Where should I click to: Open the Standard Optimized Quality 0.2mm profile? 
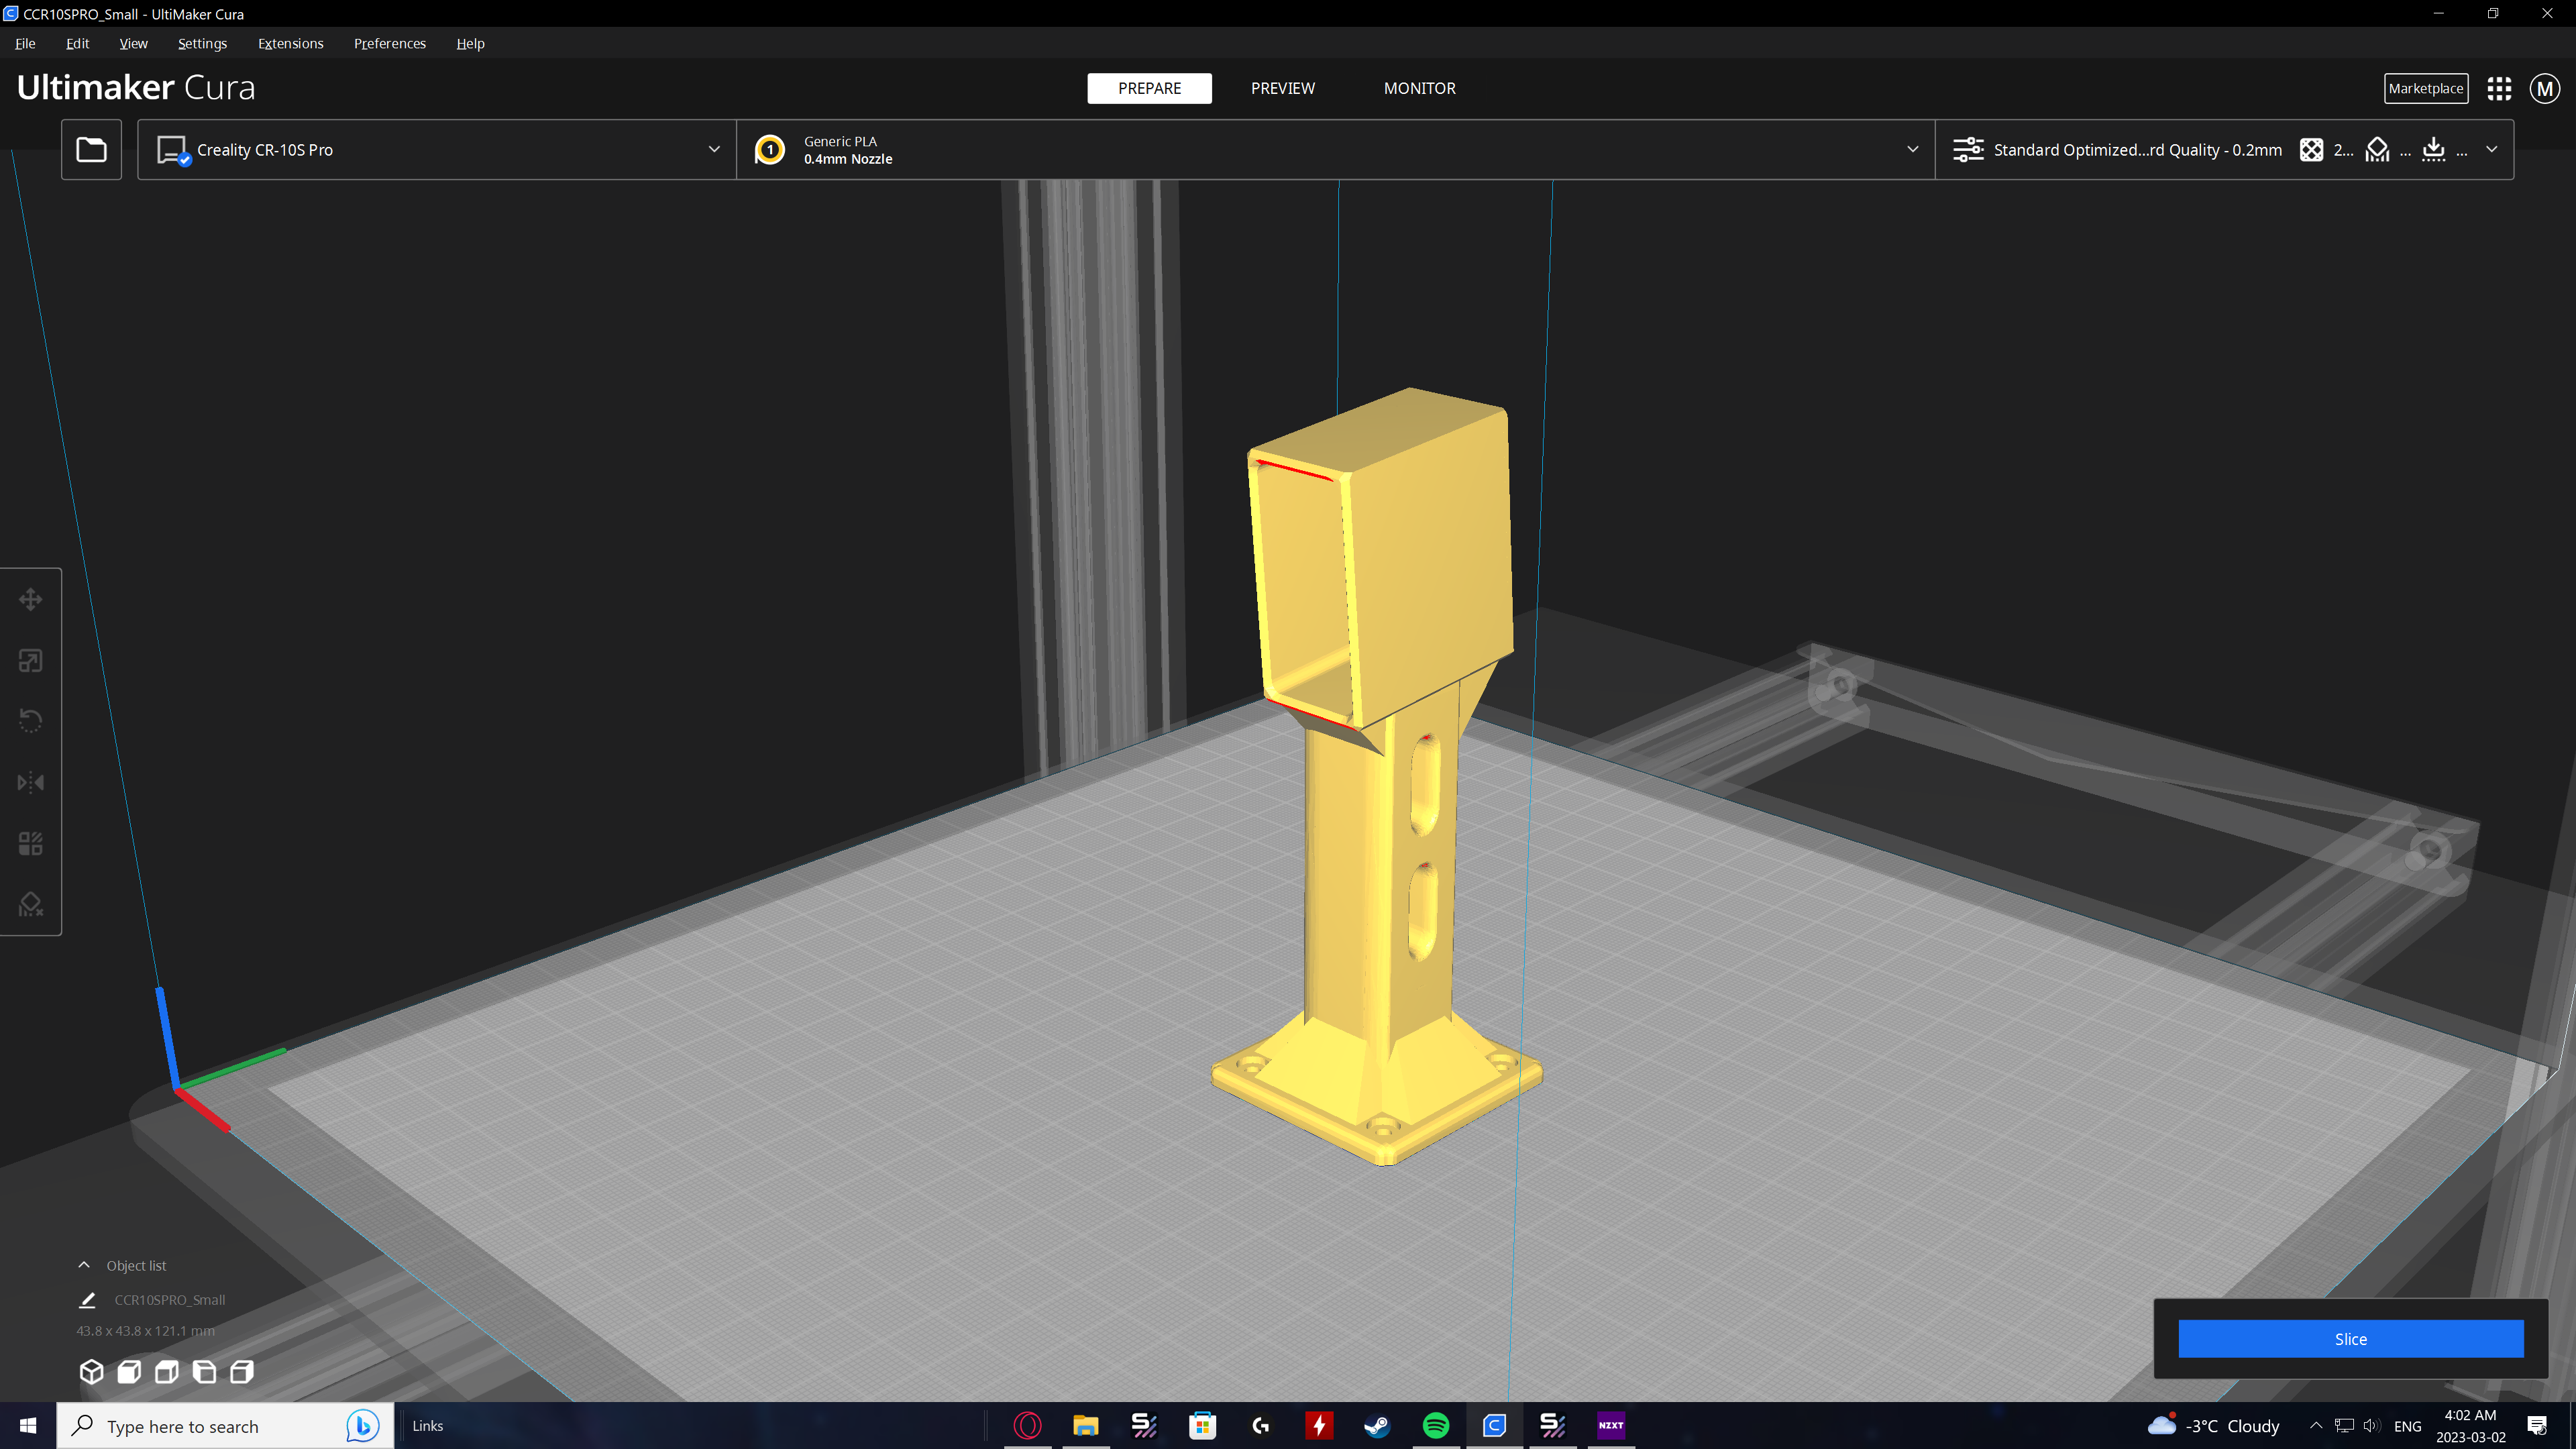coord(2137,150)
